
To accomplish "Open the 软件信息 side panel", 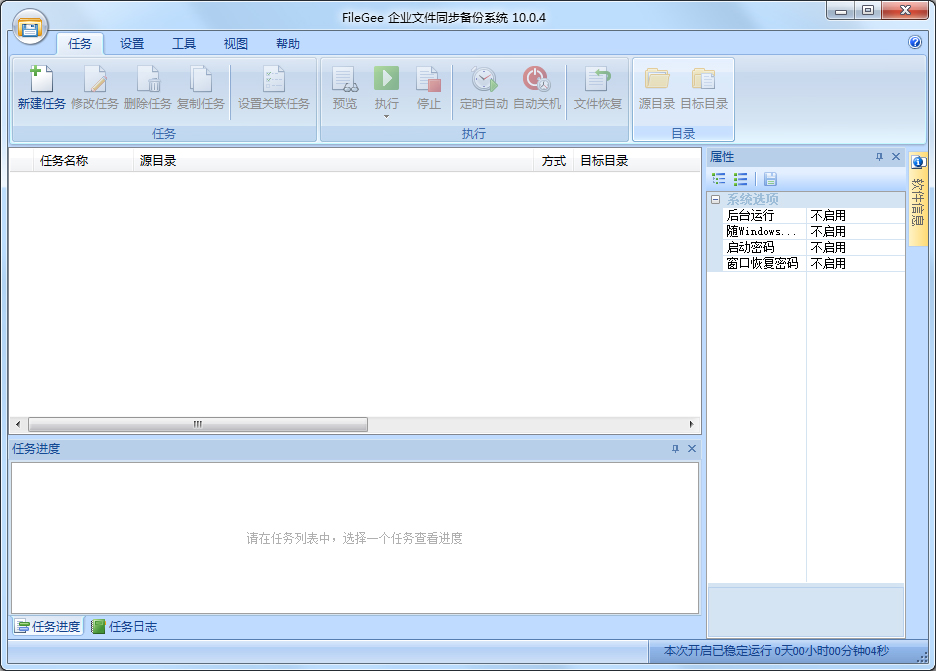I will pyautogui.click(x=919, y=200).
